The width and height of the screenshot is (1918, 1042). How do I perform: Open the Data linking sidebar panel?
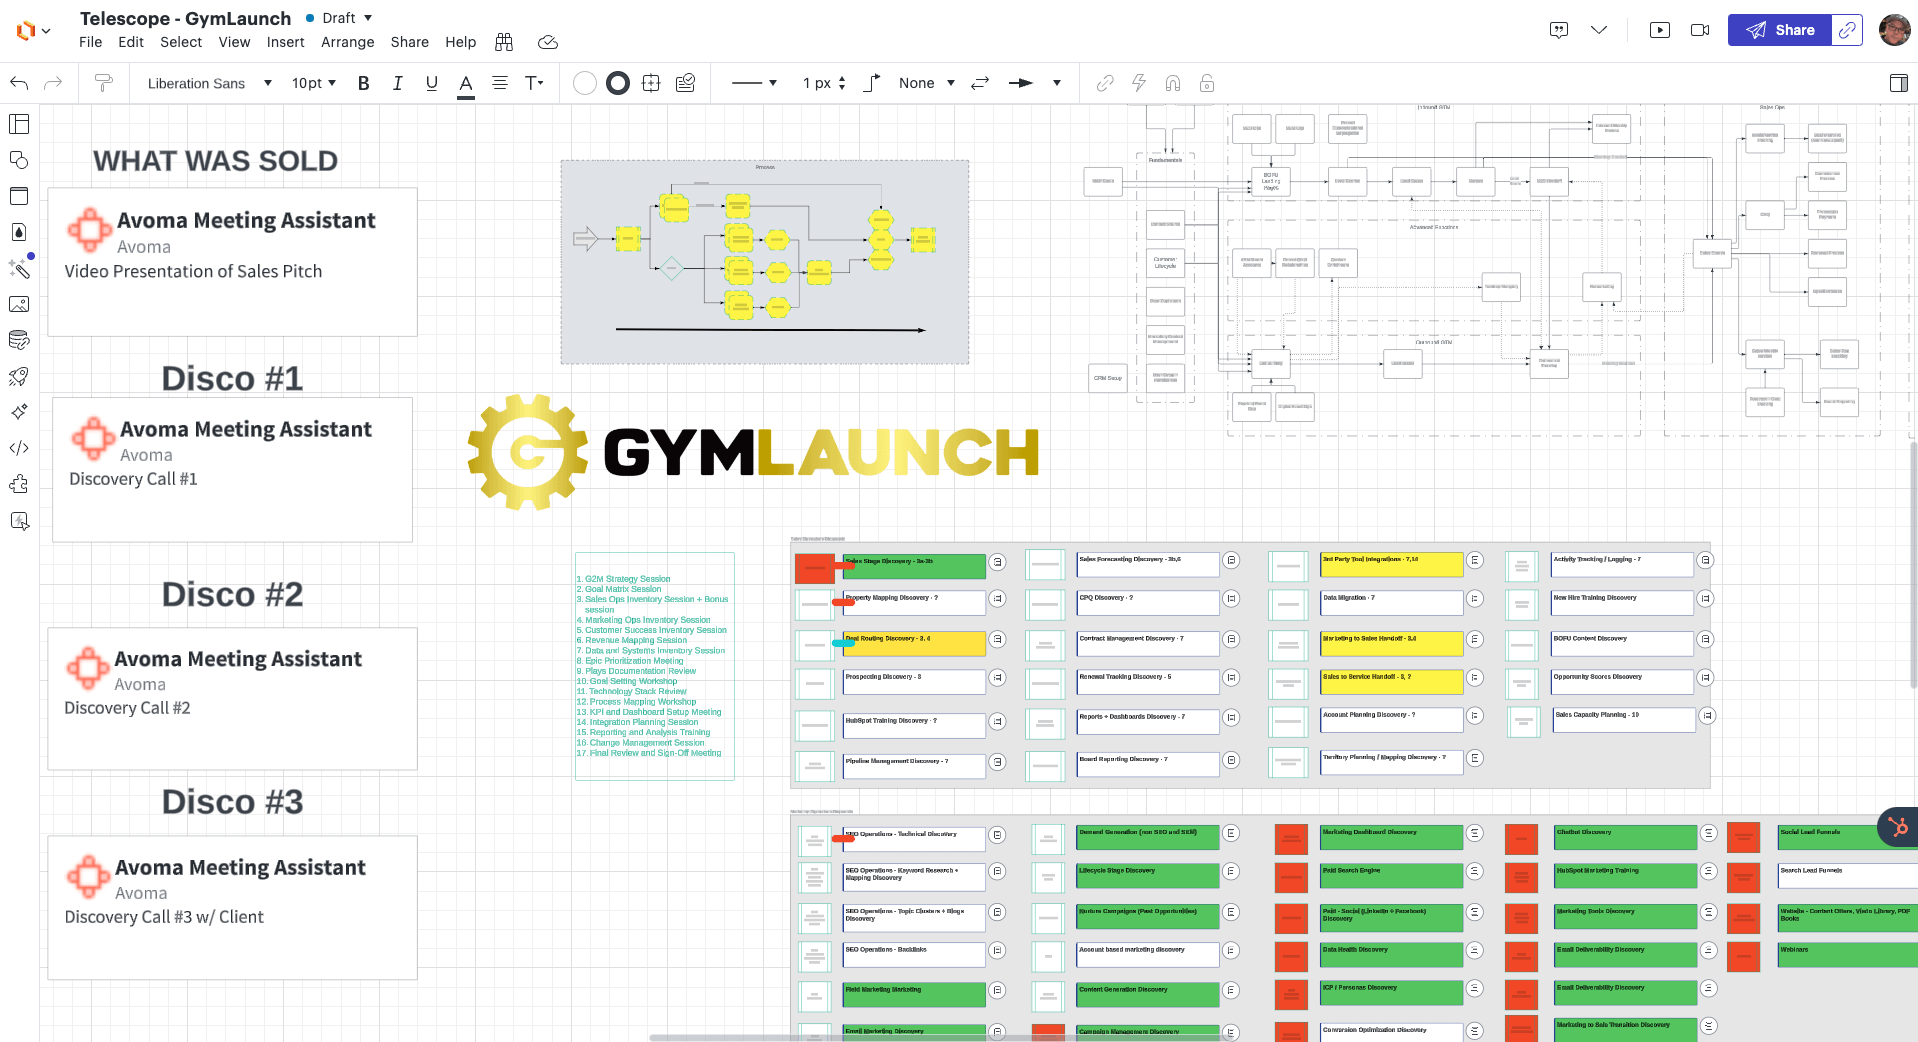(x=19, y=340)
